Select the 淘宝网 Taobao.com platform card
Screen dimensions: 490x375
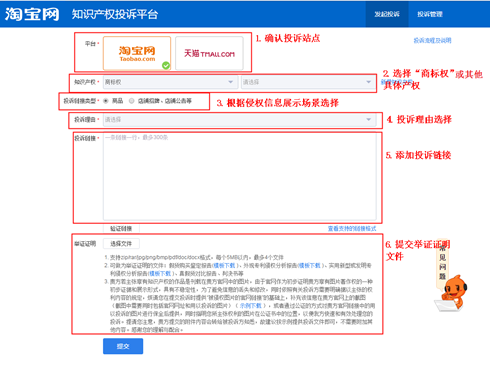pyautogui.click(x=137, y=53)
